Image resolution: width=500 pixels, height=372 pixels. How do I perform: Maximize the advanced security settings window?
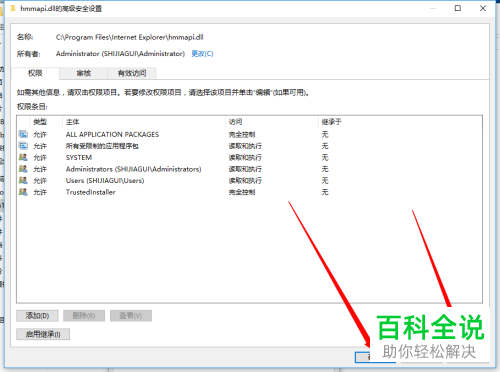click(458, 8)
